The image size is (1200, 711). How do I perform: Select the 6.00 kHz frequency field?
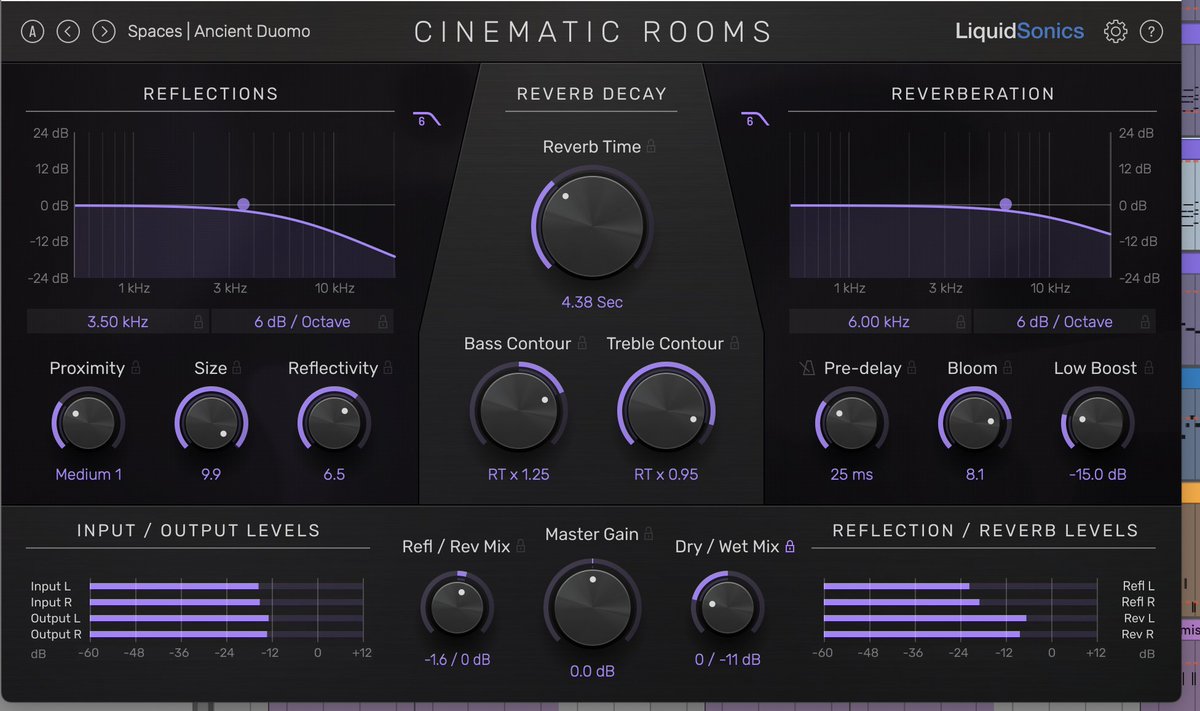[881, 322]
